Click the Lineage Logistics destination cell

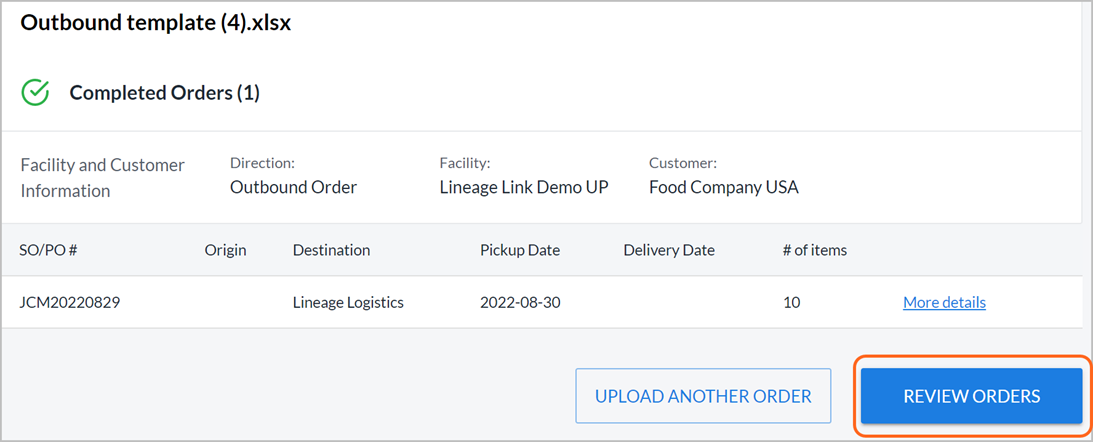tap(348, 303)
